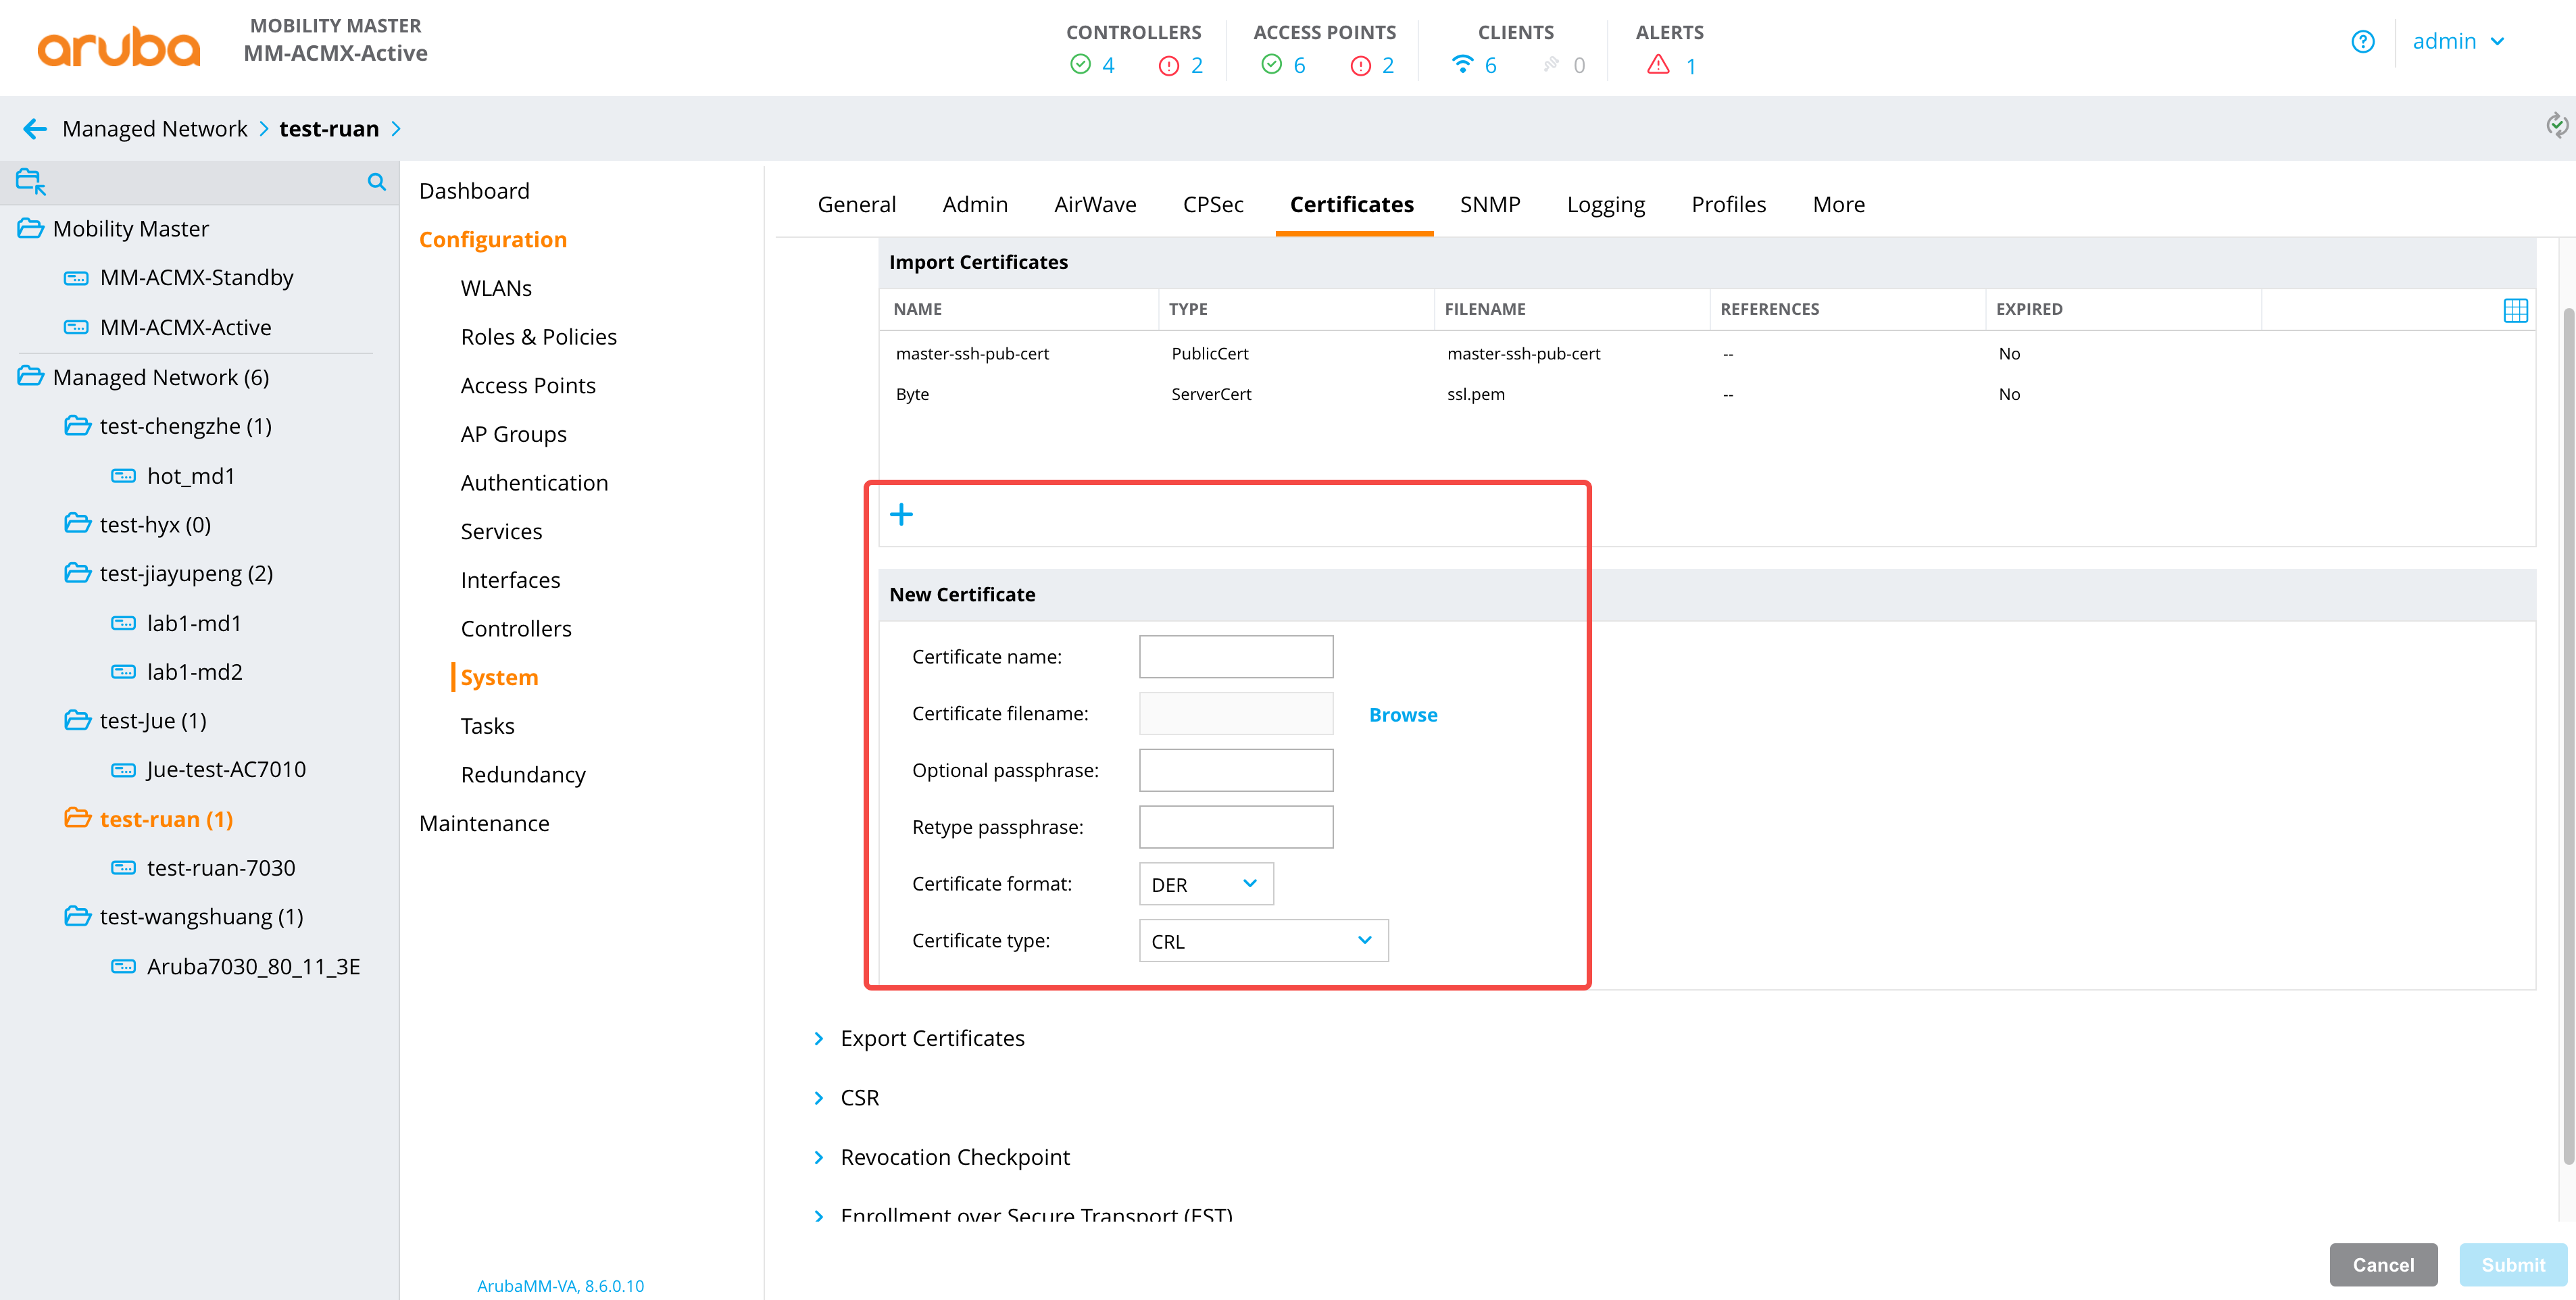Screen dimensions: 2576x1300
Task: Click Managed Network in the breadcrumb
Action: pos(155,129)
